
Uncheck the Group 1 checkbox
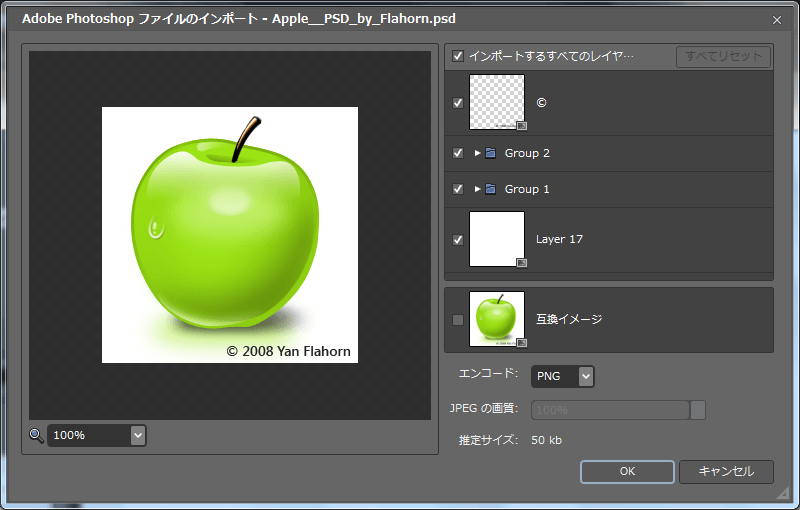coord(458,189)
